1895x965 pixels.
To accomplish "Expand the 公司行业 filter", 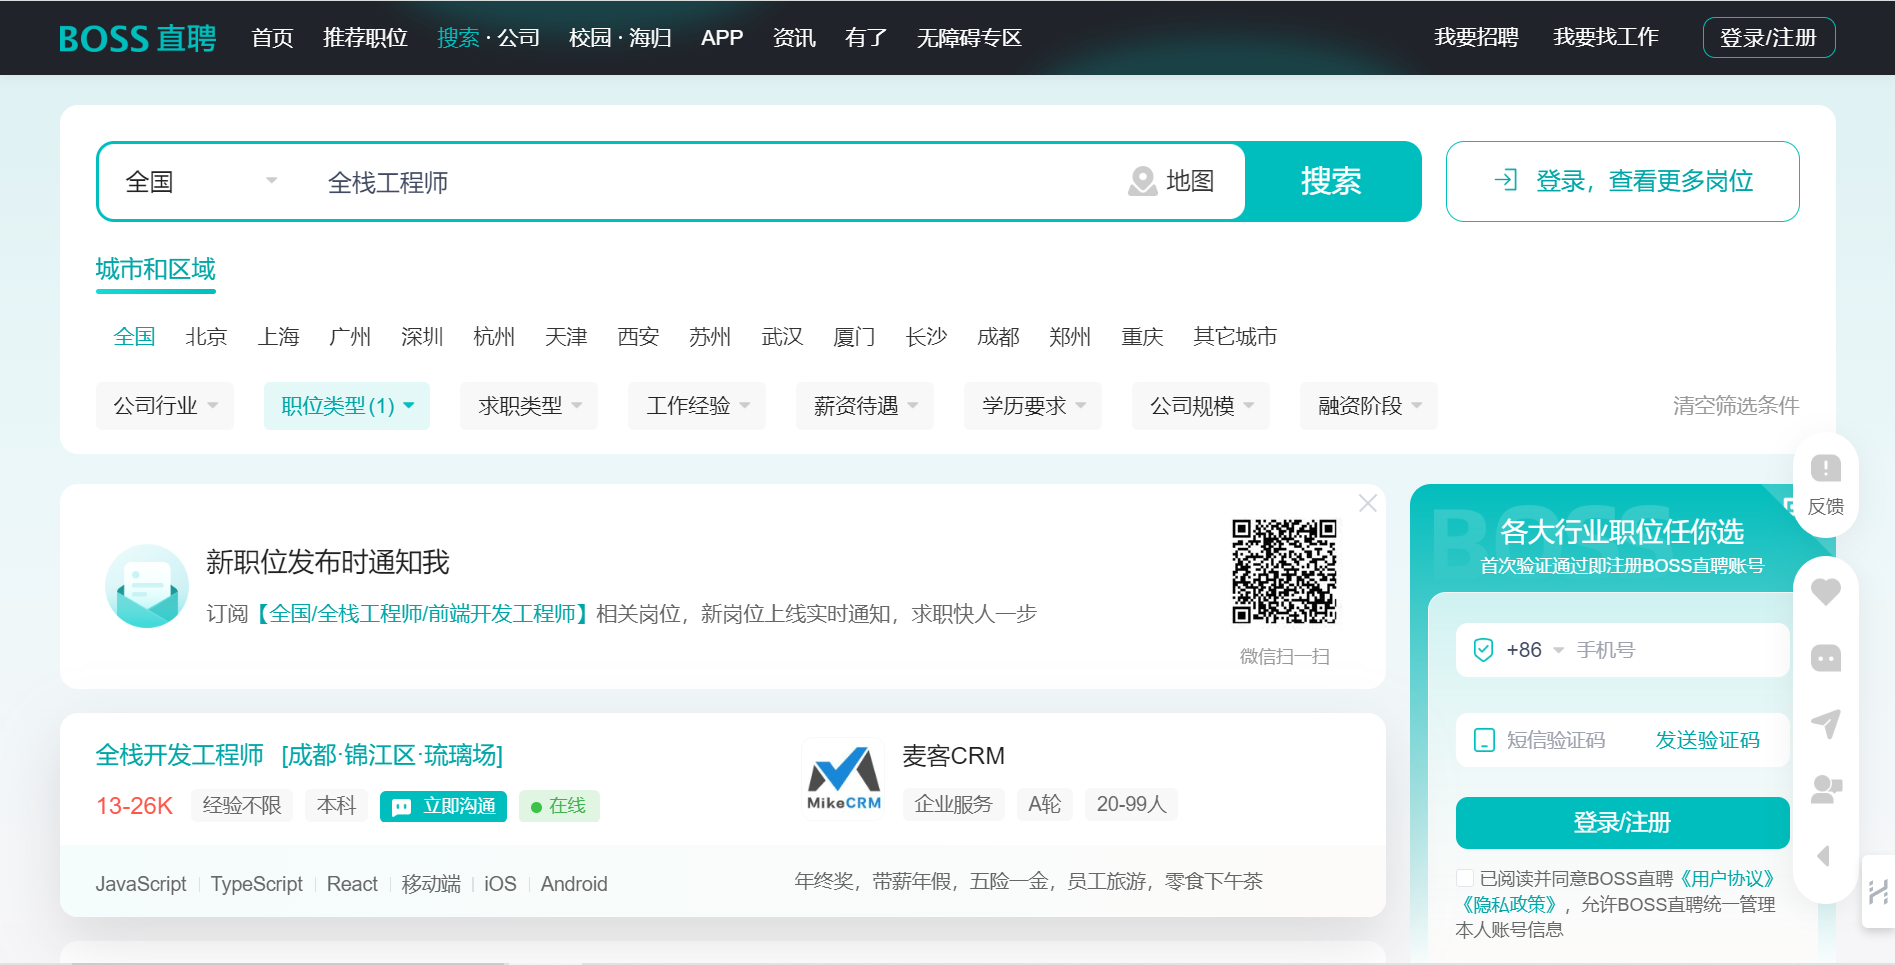I will pos(165,406).
